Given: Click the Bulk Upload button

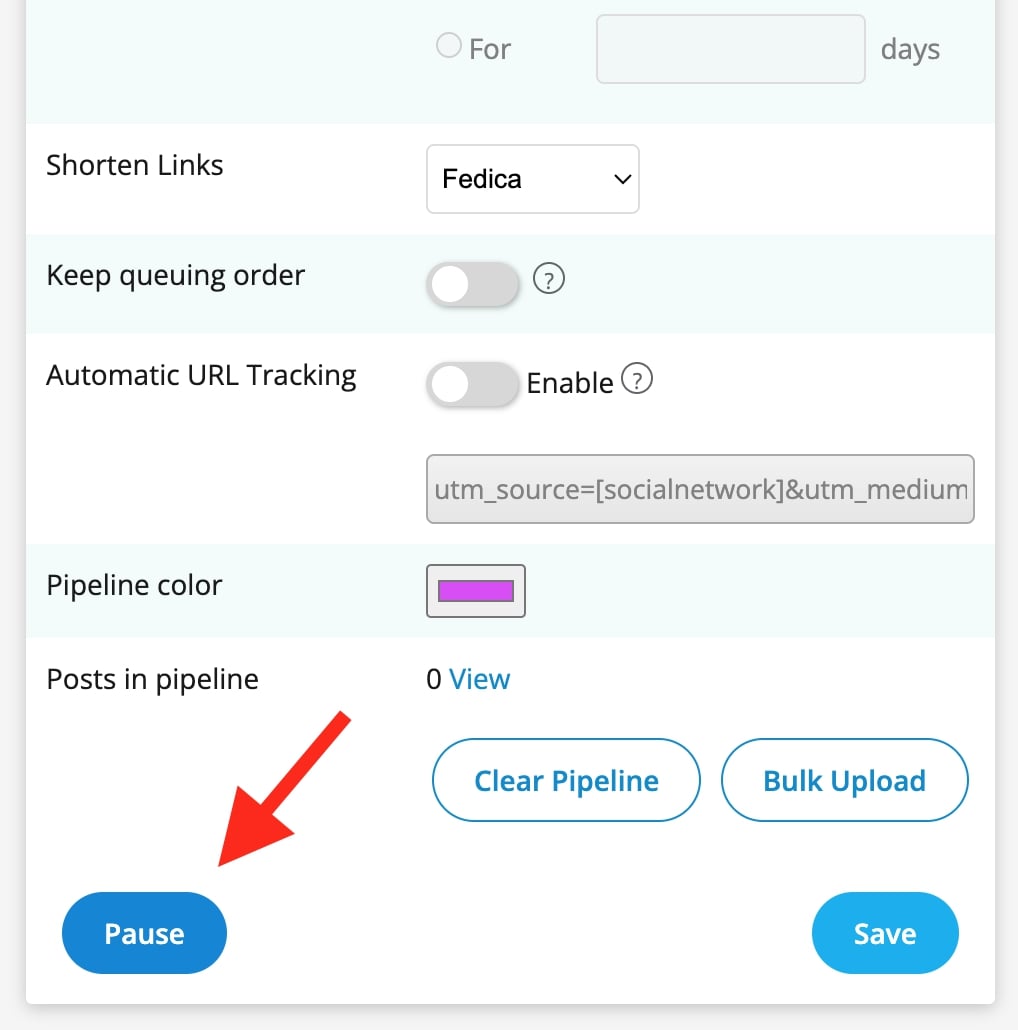Looking at the screenshot, I should coord(844,781).
